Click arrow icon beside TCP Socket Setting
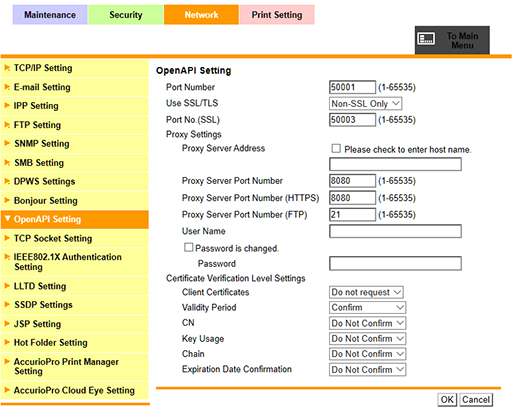Screen dimensions: 517x410 pyautogui.click(x=7, y=238)
